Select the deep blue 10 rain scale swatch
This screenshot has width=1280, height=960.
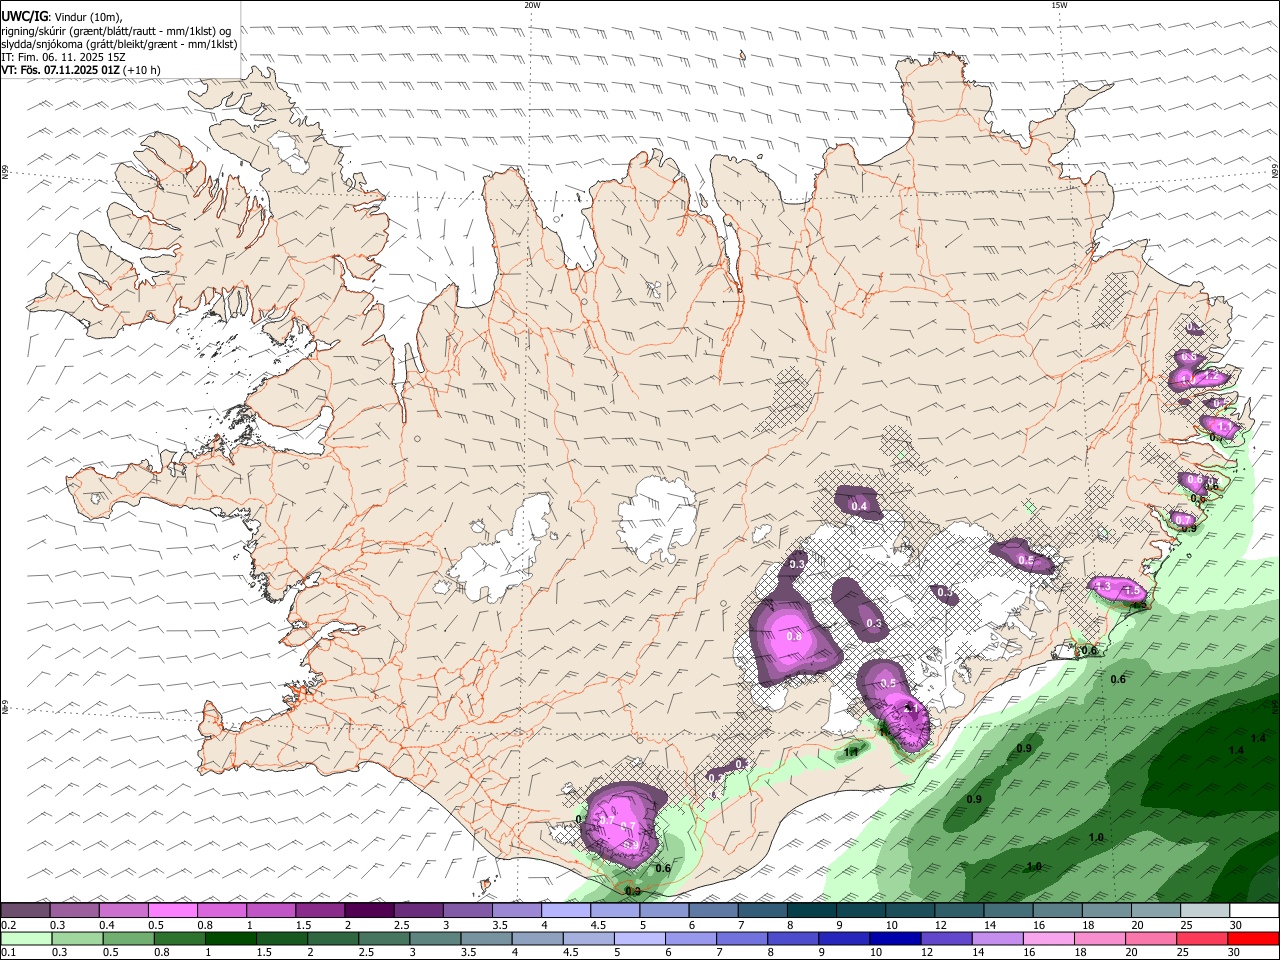click(x=894, y=939)
